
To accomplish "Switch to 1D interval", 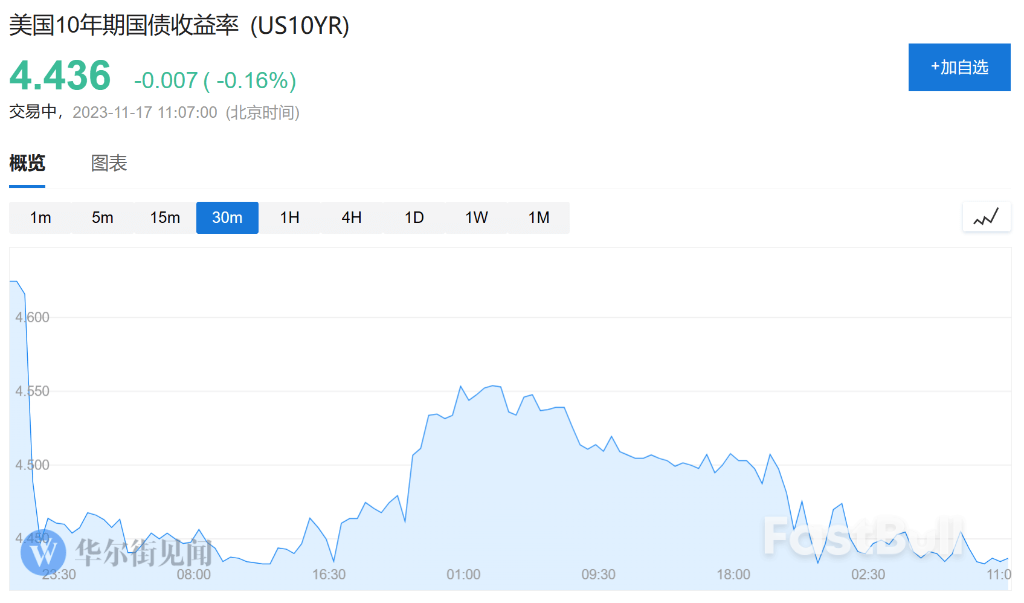I will pyautogui.click(x=414, y=218).
